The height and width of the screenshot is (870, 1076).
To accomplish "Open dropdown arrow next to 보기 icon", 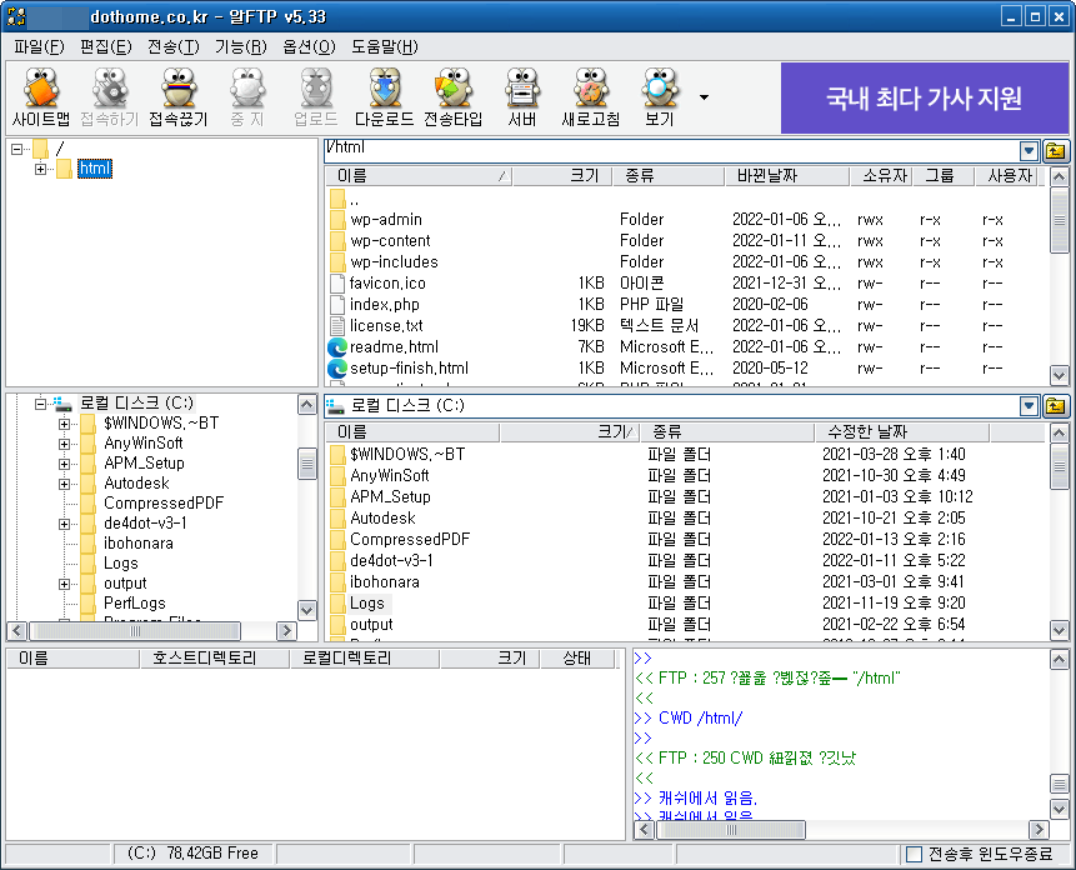I will (x=704, y=97).
